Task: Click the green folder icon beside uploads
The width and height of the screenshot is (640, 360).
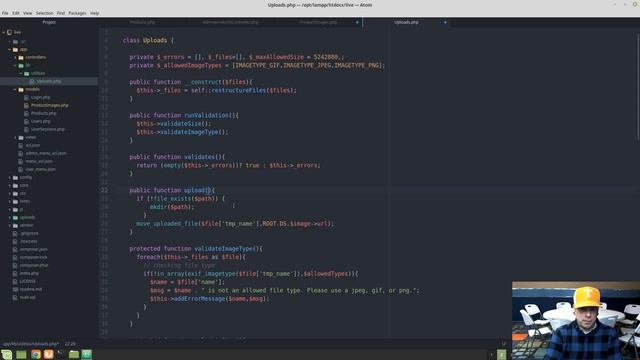Action: tap(15, 218)
